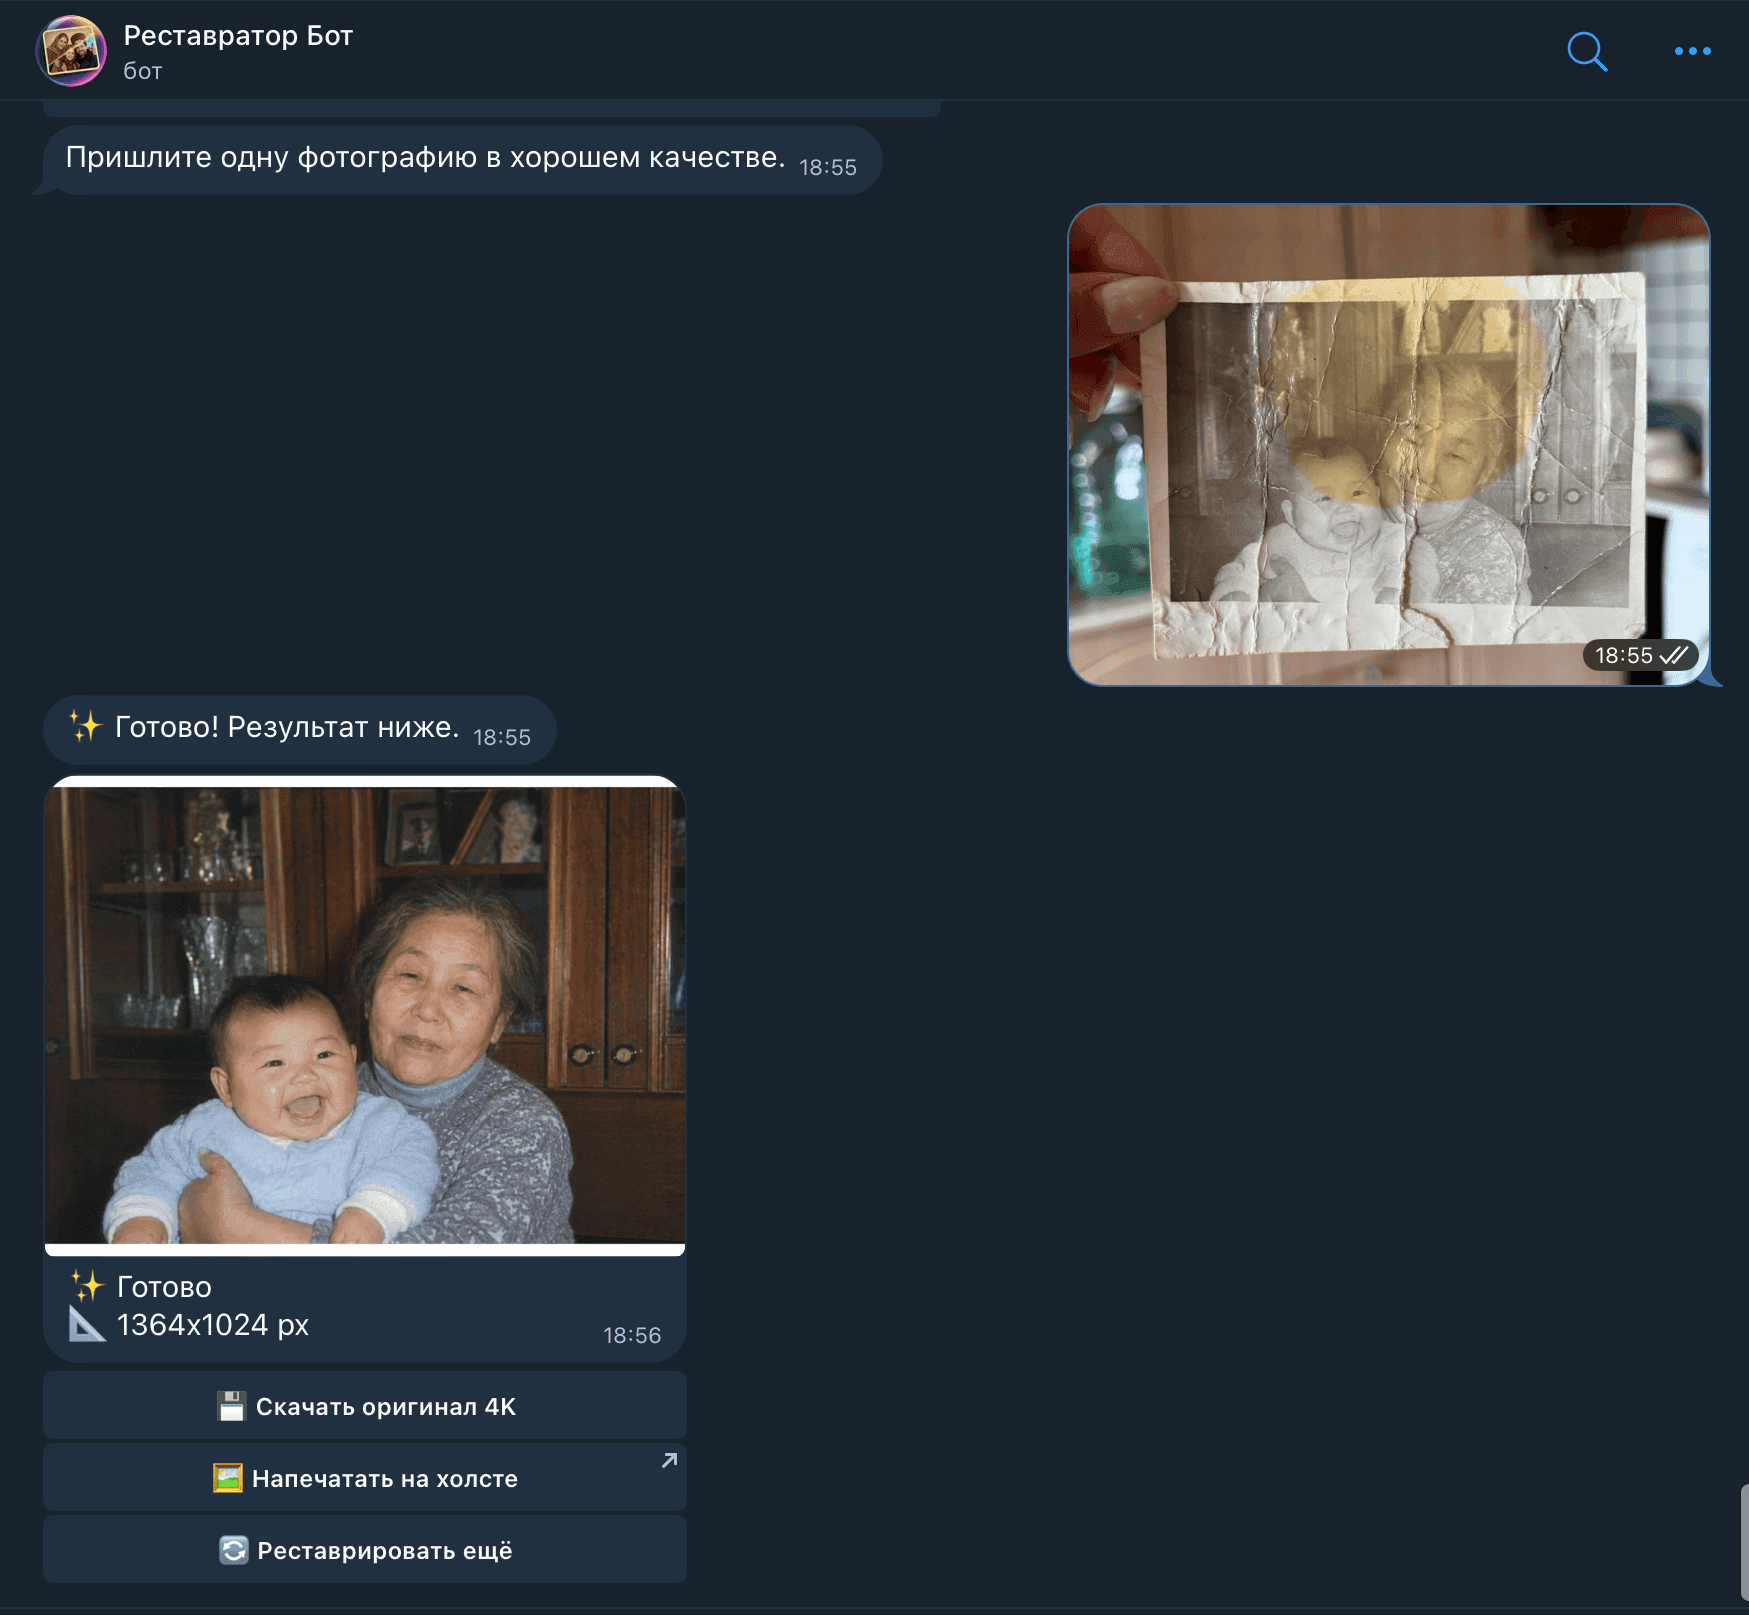This screenshot has height=1615, width=1749.
Task: Click the read checkmarks on sent photo
Action: click(1674, 656)
